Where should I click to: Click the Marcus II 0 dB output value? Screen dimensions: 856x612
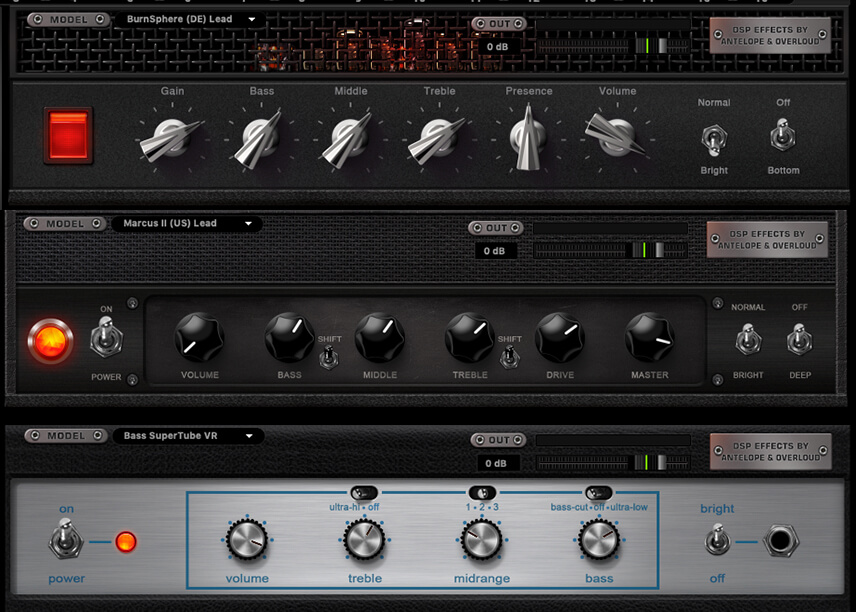pos(494,251)
